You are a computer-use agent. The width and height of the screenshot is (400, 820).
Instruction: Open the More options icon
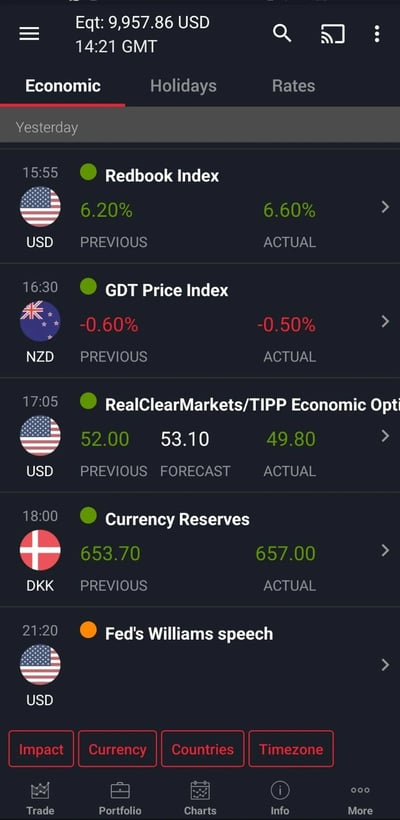tap(360, 790)
